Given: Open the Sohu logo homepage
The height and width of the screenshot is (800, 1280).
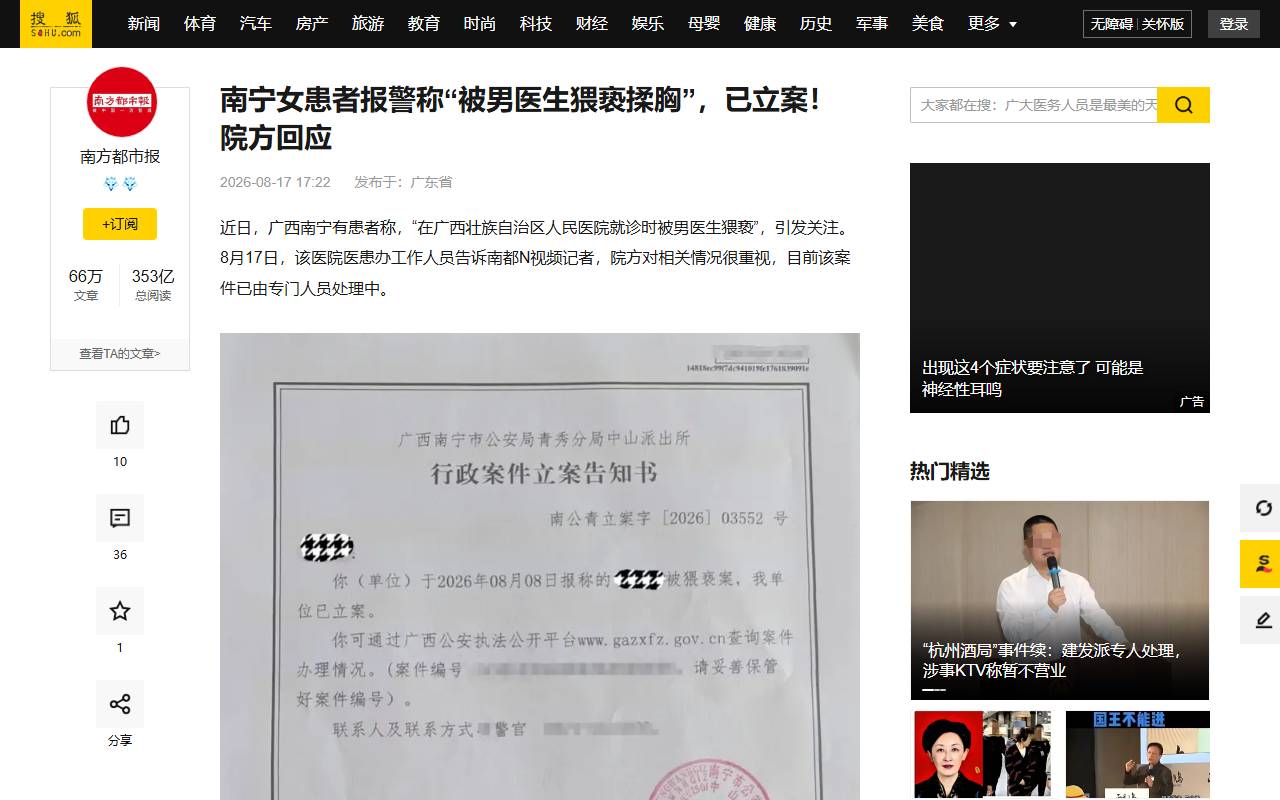Looking at the screenshot, I should 56,23.
